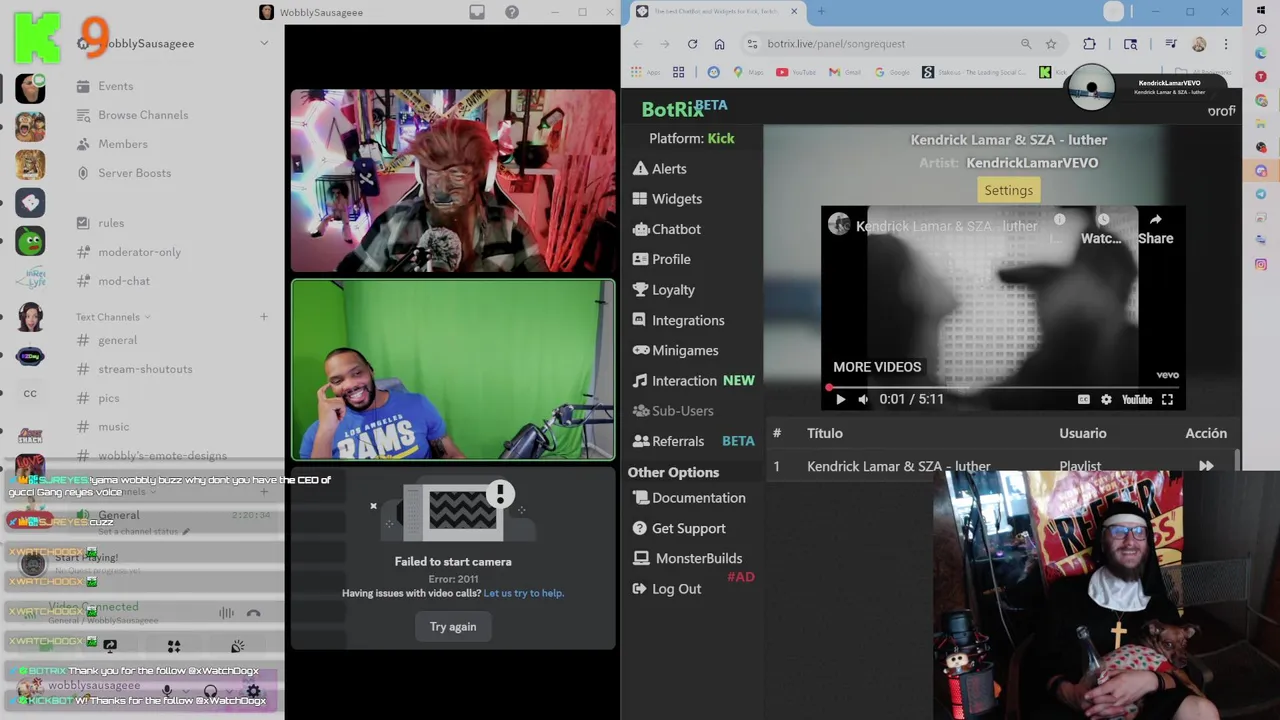The height and width of the screenshot is (720, 1280).
Task: Select the "Kendrick Lamar & SZA - luther" row title
Action: [898, 466]
